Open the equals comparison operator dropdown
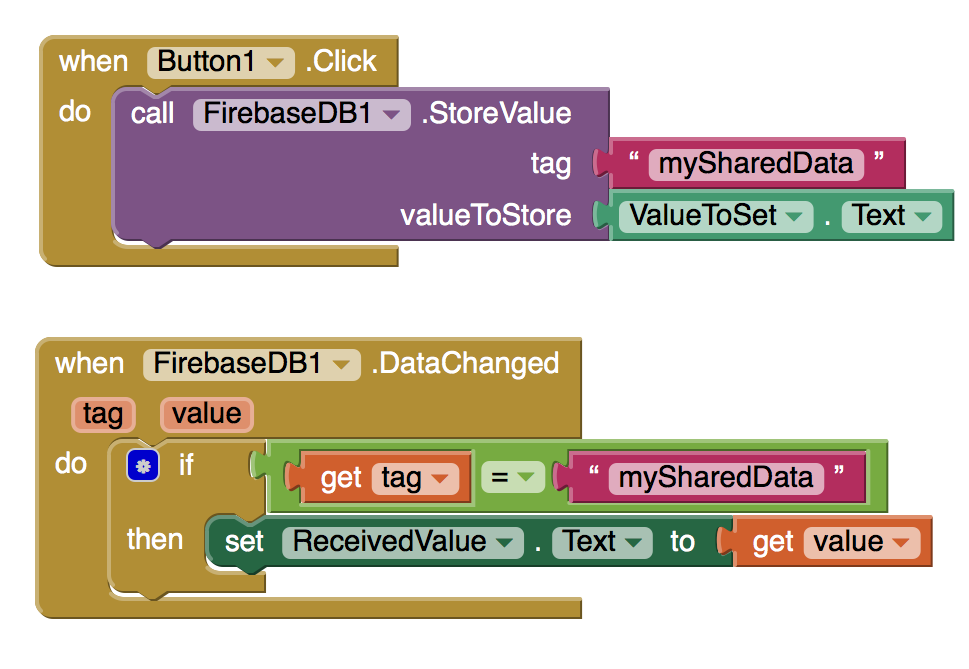This screenshot has height=669, width=969. coord(513,478)
